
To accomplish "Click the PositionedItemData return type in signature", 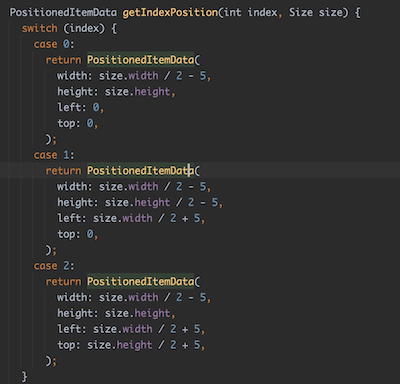I will (63, 13).
